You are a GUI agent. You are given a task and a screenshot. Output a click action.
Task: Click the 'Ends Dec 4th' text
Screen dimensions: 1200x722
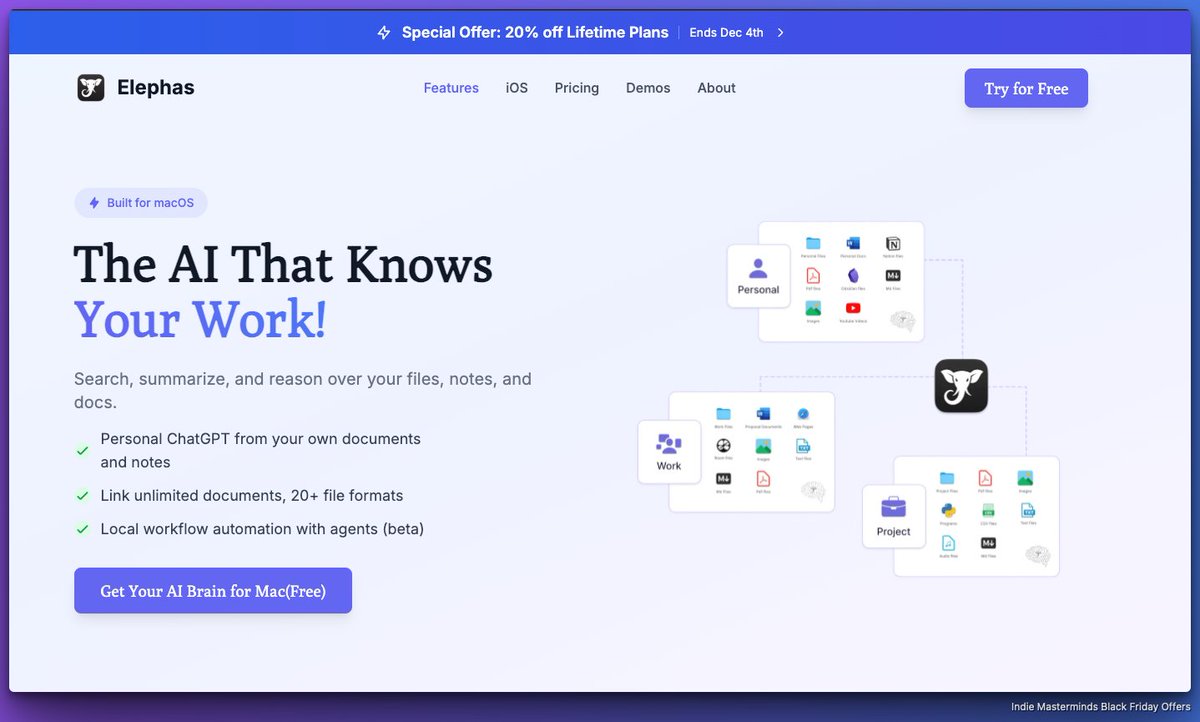coord(726,33)
